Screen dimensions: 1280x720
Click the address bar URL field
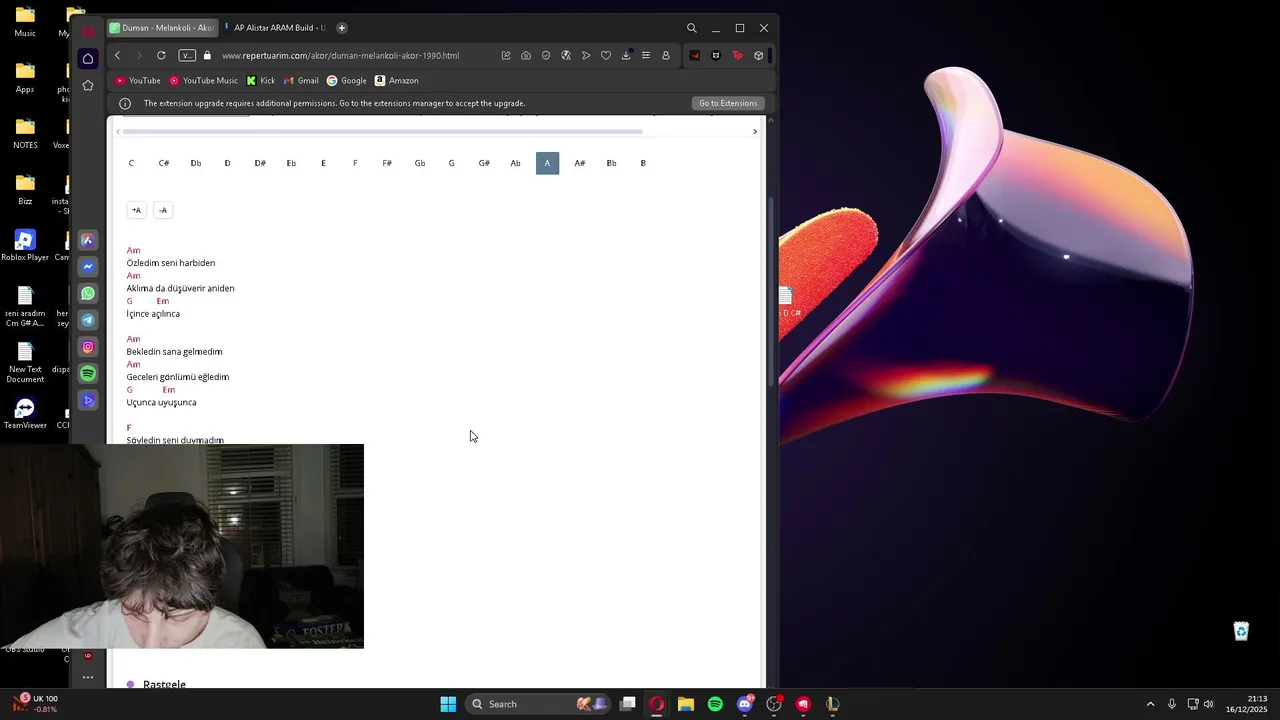tap(340, 55)
